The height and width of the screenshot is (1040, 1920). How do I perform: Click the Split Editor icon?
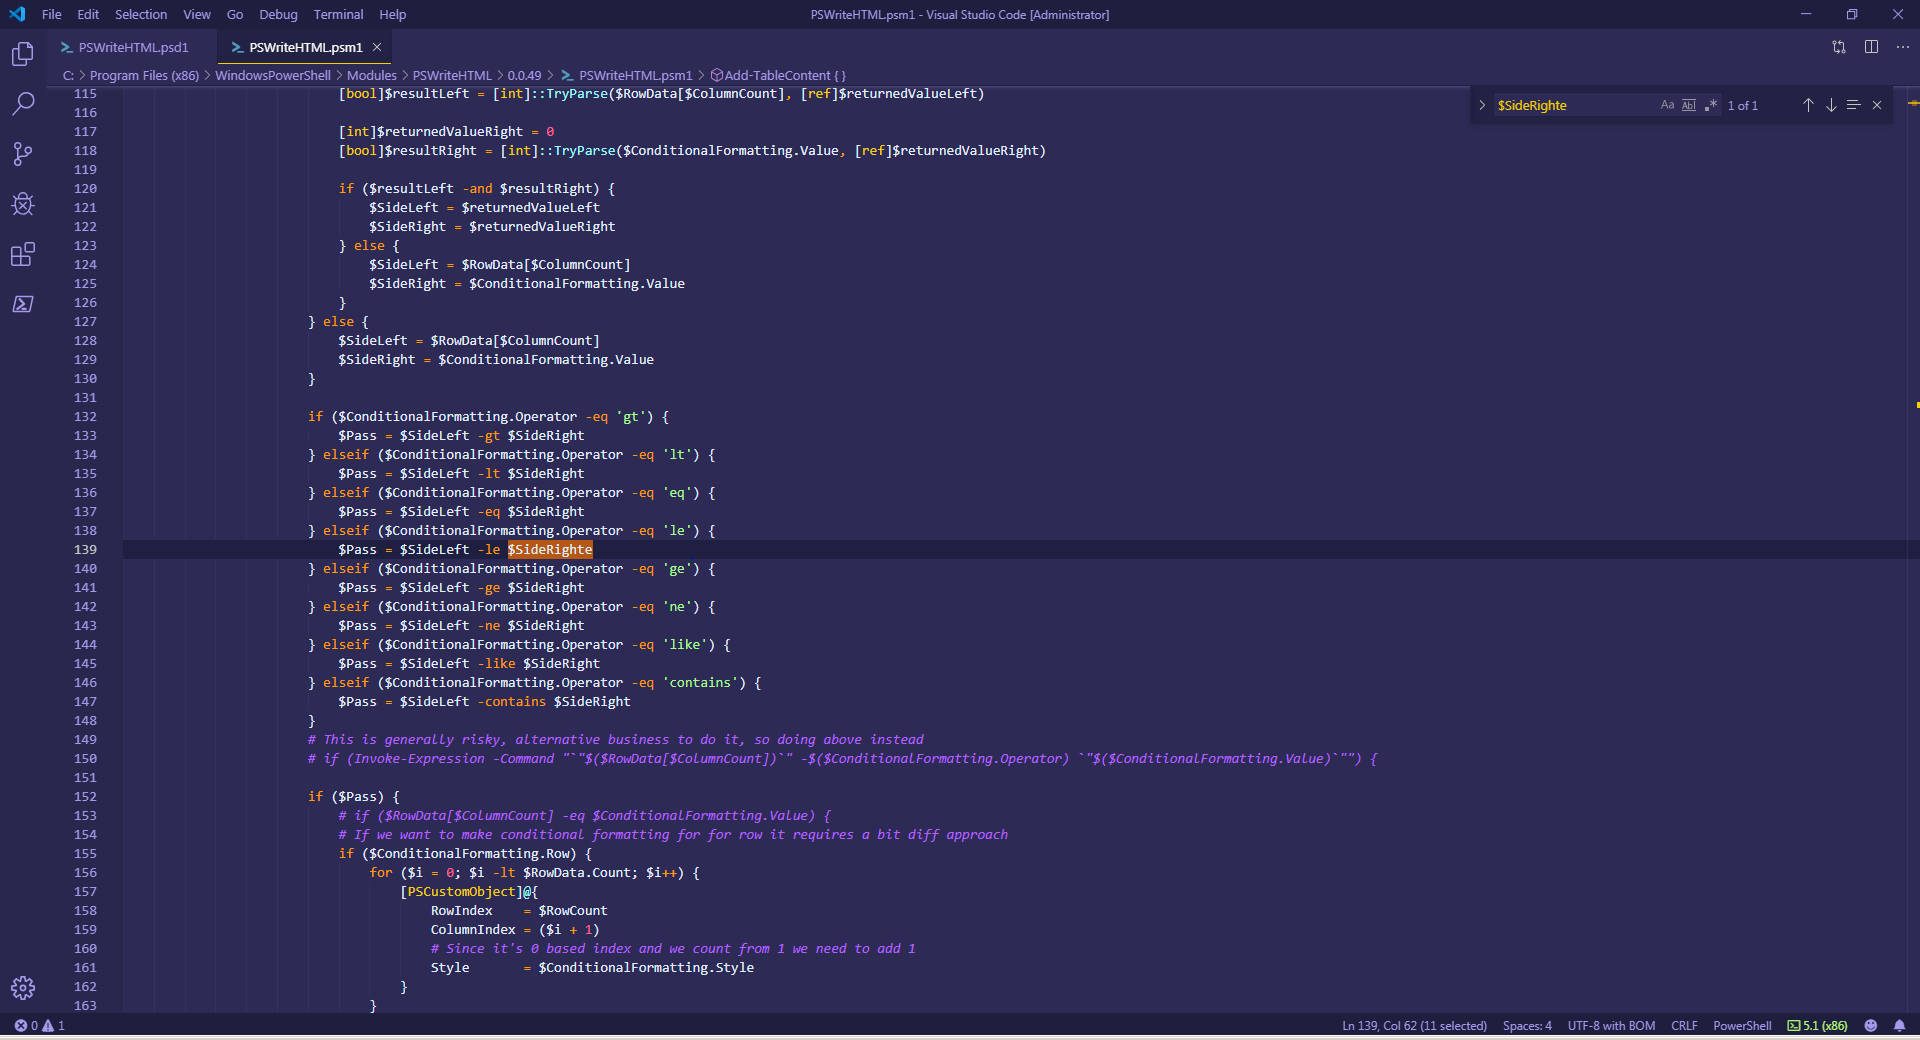point(1871,47)
